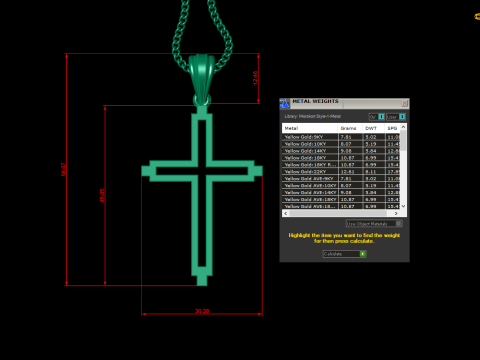Sort by the Grams column header
Image resolution: width=480 pixels, height=360 pixels.
tap(350, 128)
